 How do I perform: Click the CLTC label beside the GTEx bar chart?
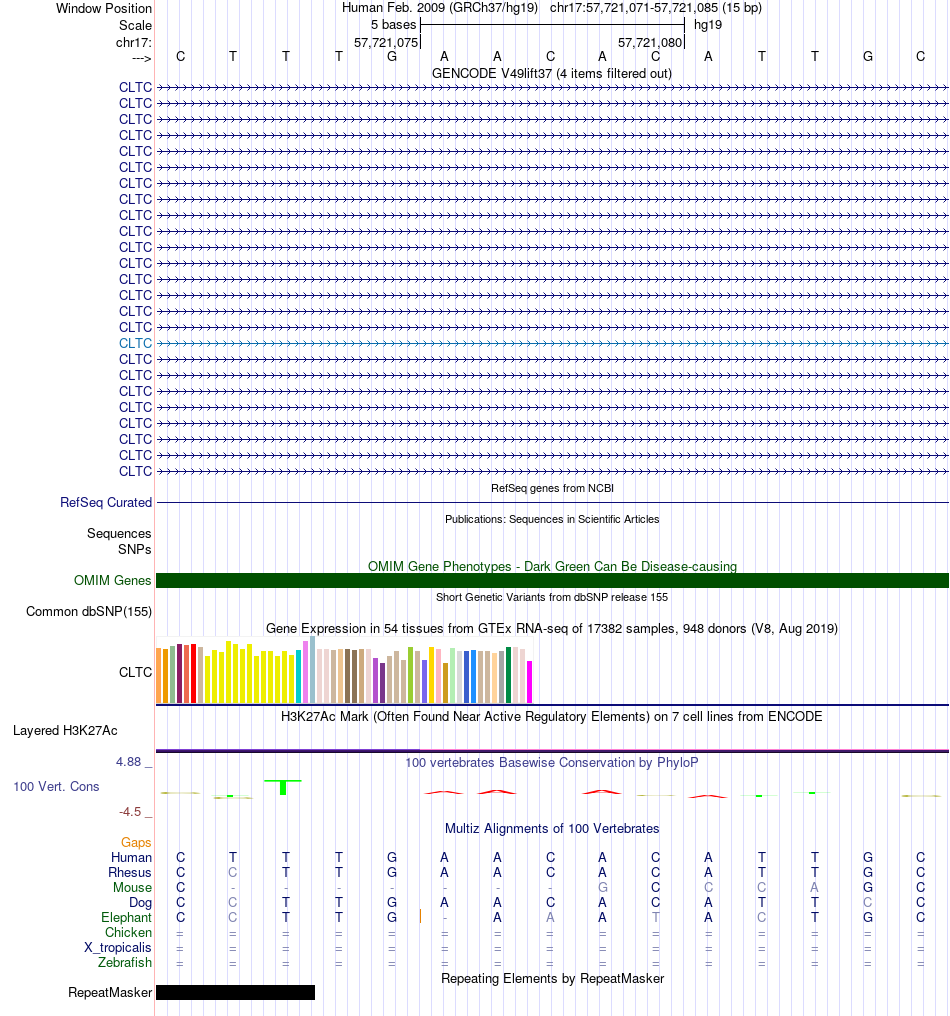[x=135, y=672]
